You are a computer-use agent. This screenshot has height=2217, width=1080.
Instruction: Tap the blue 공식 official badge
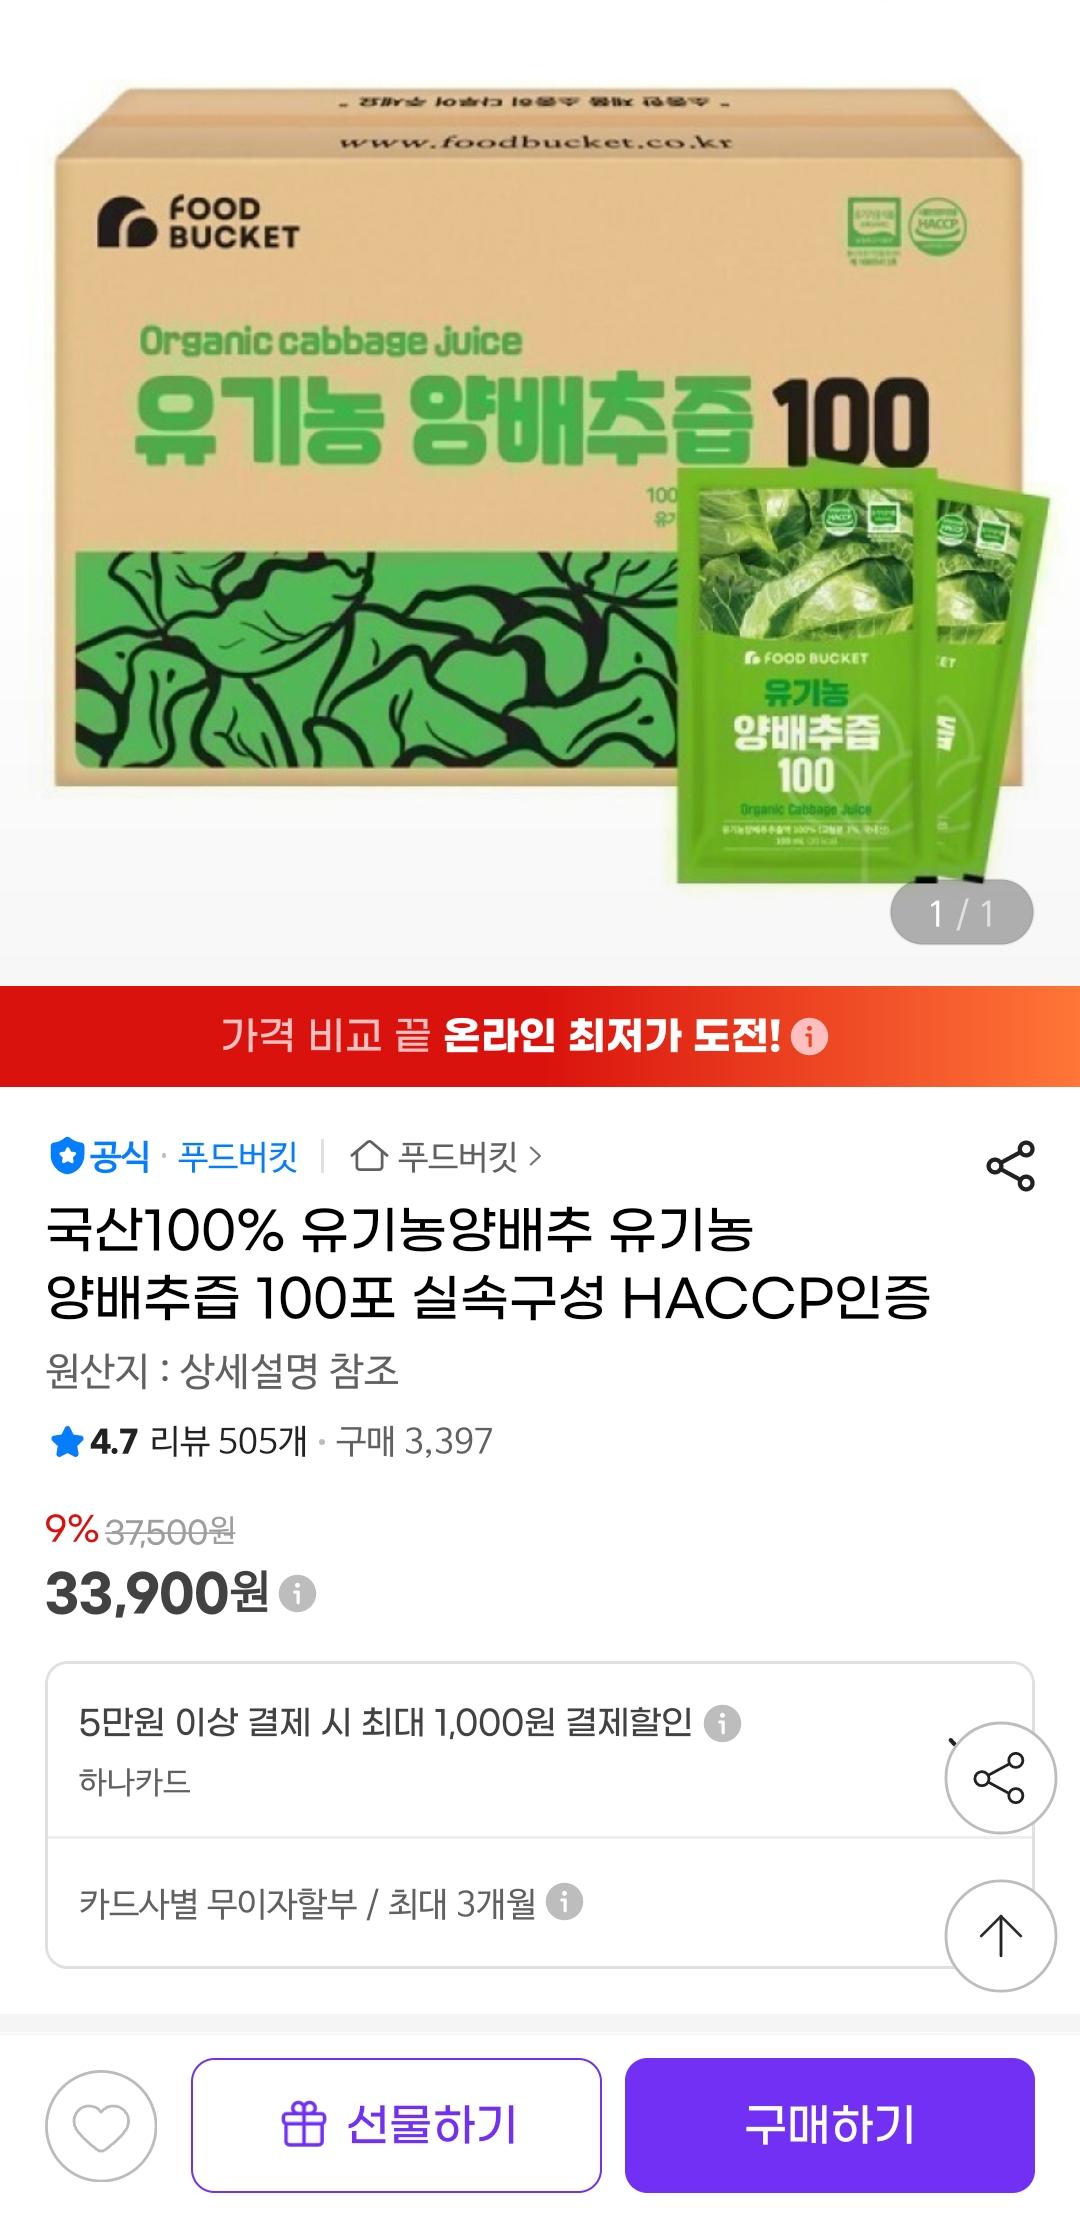pyautogui.click(x=99, y=1156)
